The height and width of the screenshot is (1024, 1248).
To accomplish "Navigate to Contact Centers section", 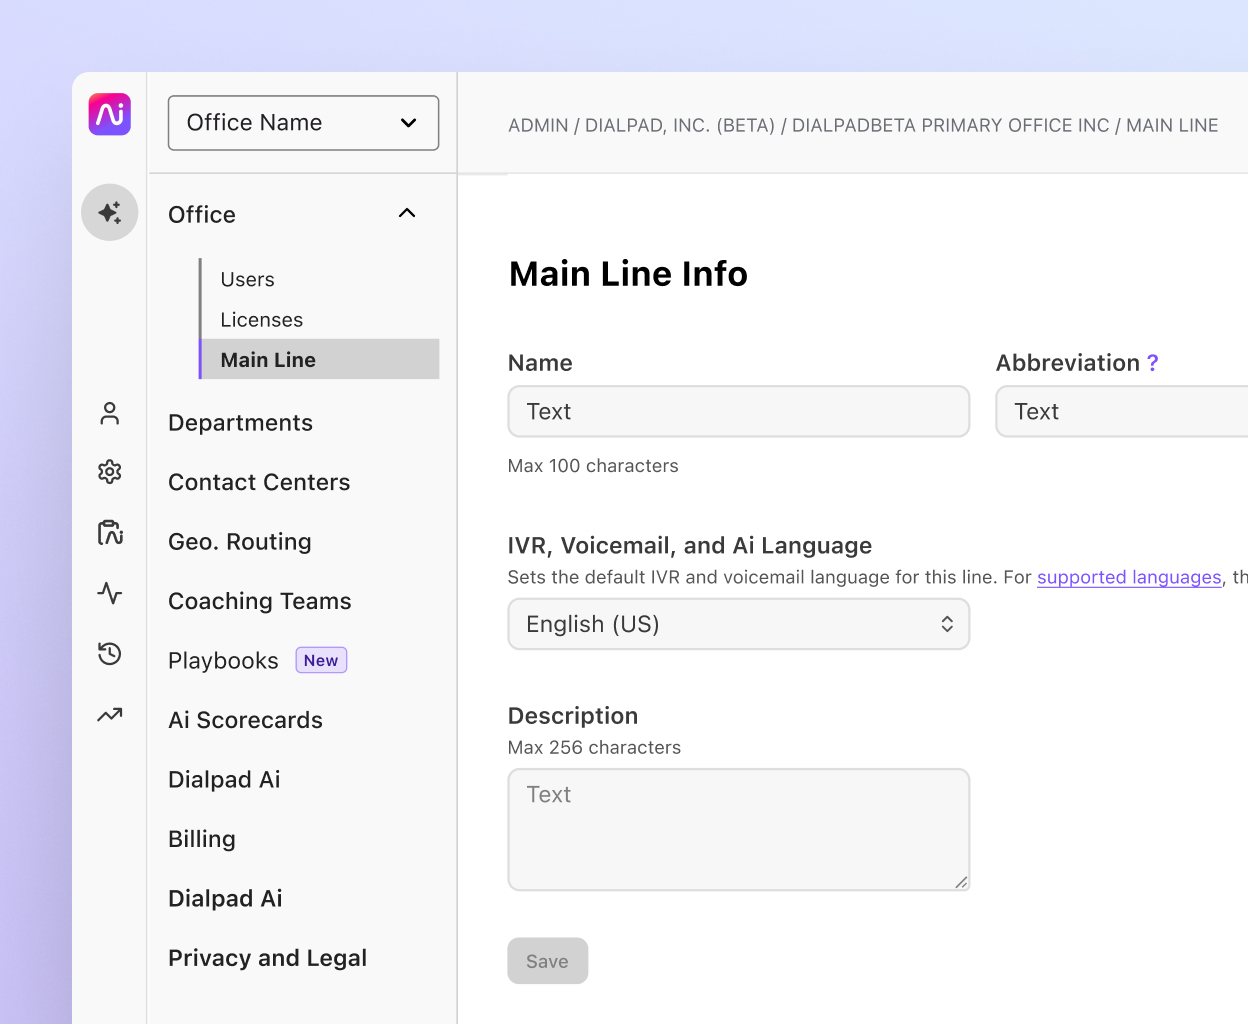I will pyautogui.click(x=259, y=482).
